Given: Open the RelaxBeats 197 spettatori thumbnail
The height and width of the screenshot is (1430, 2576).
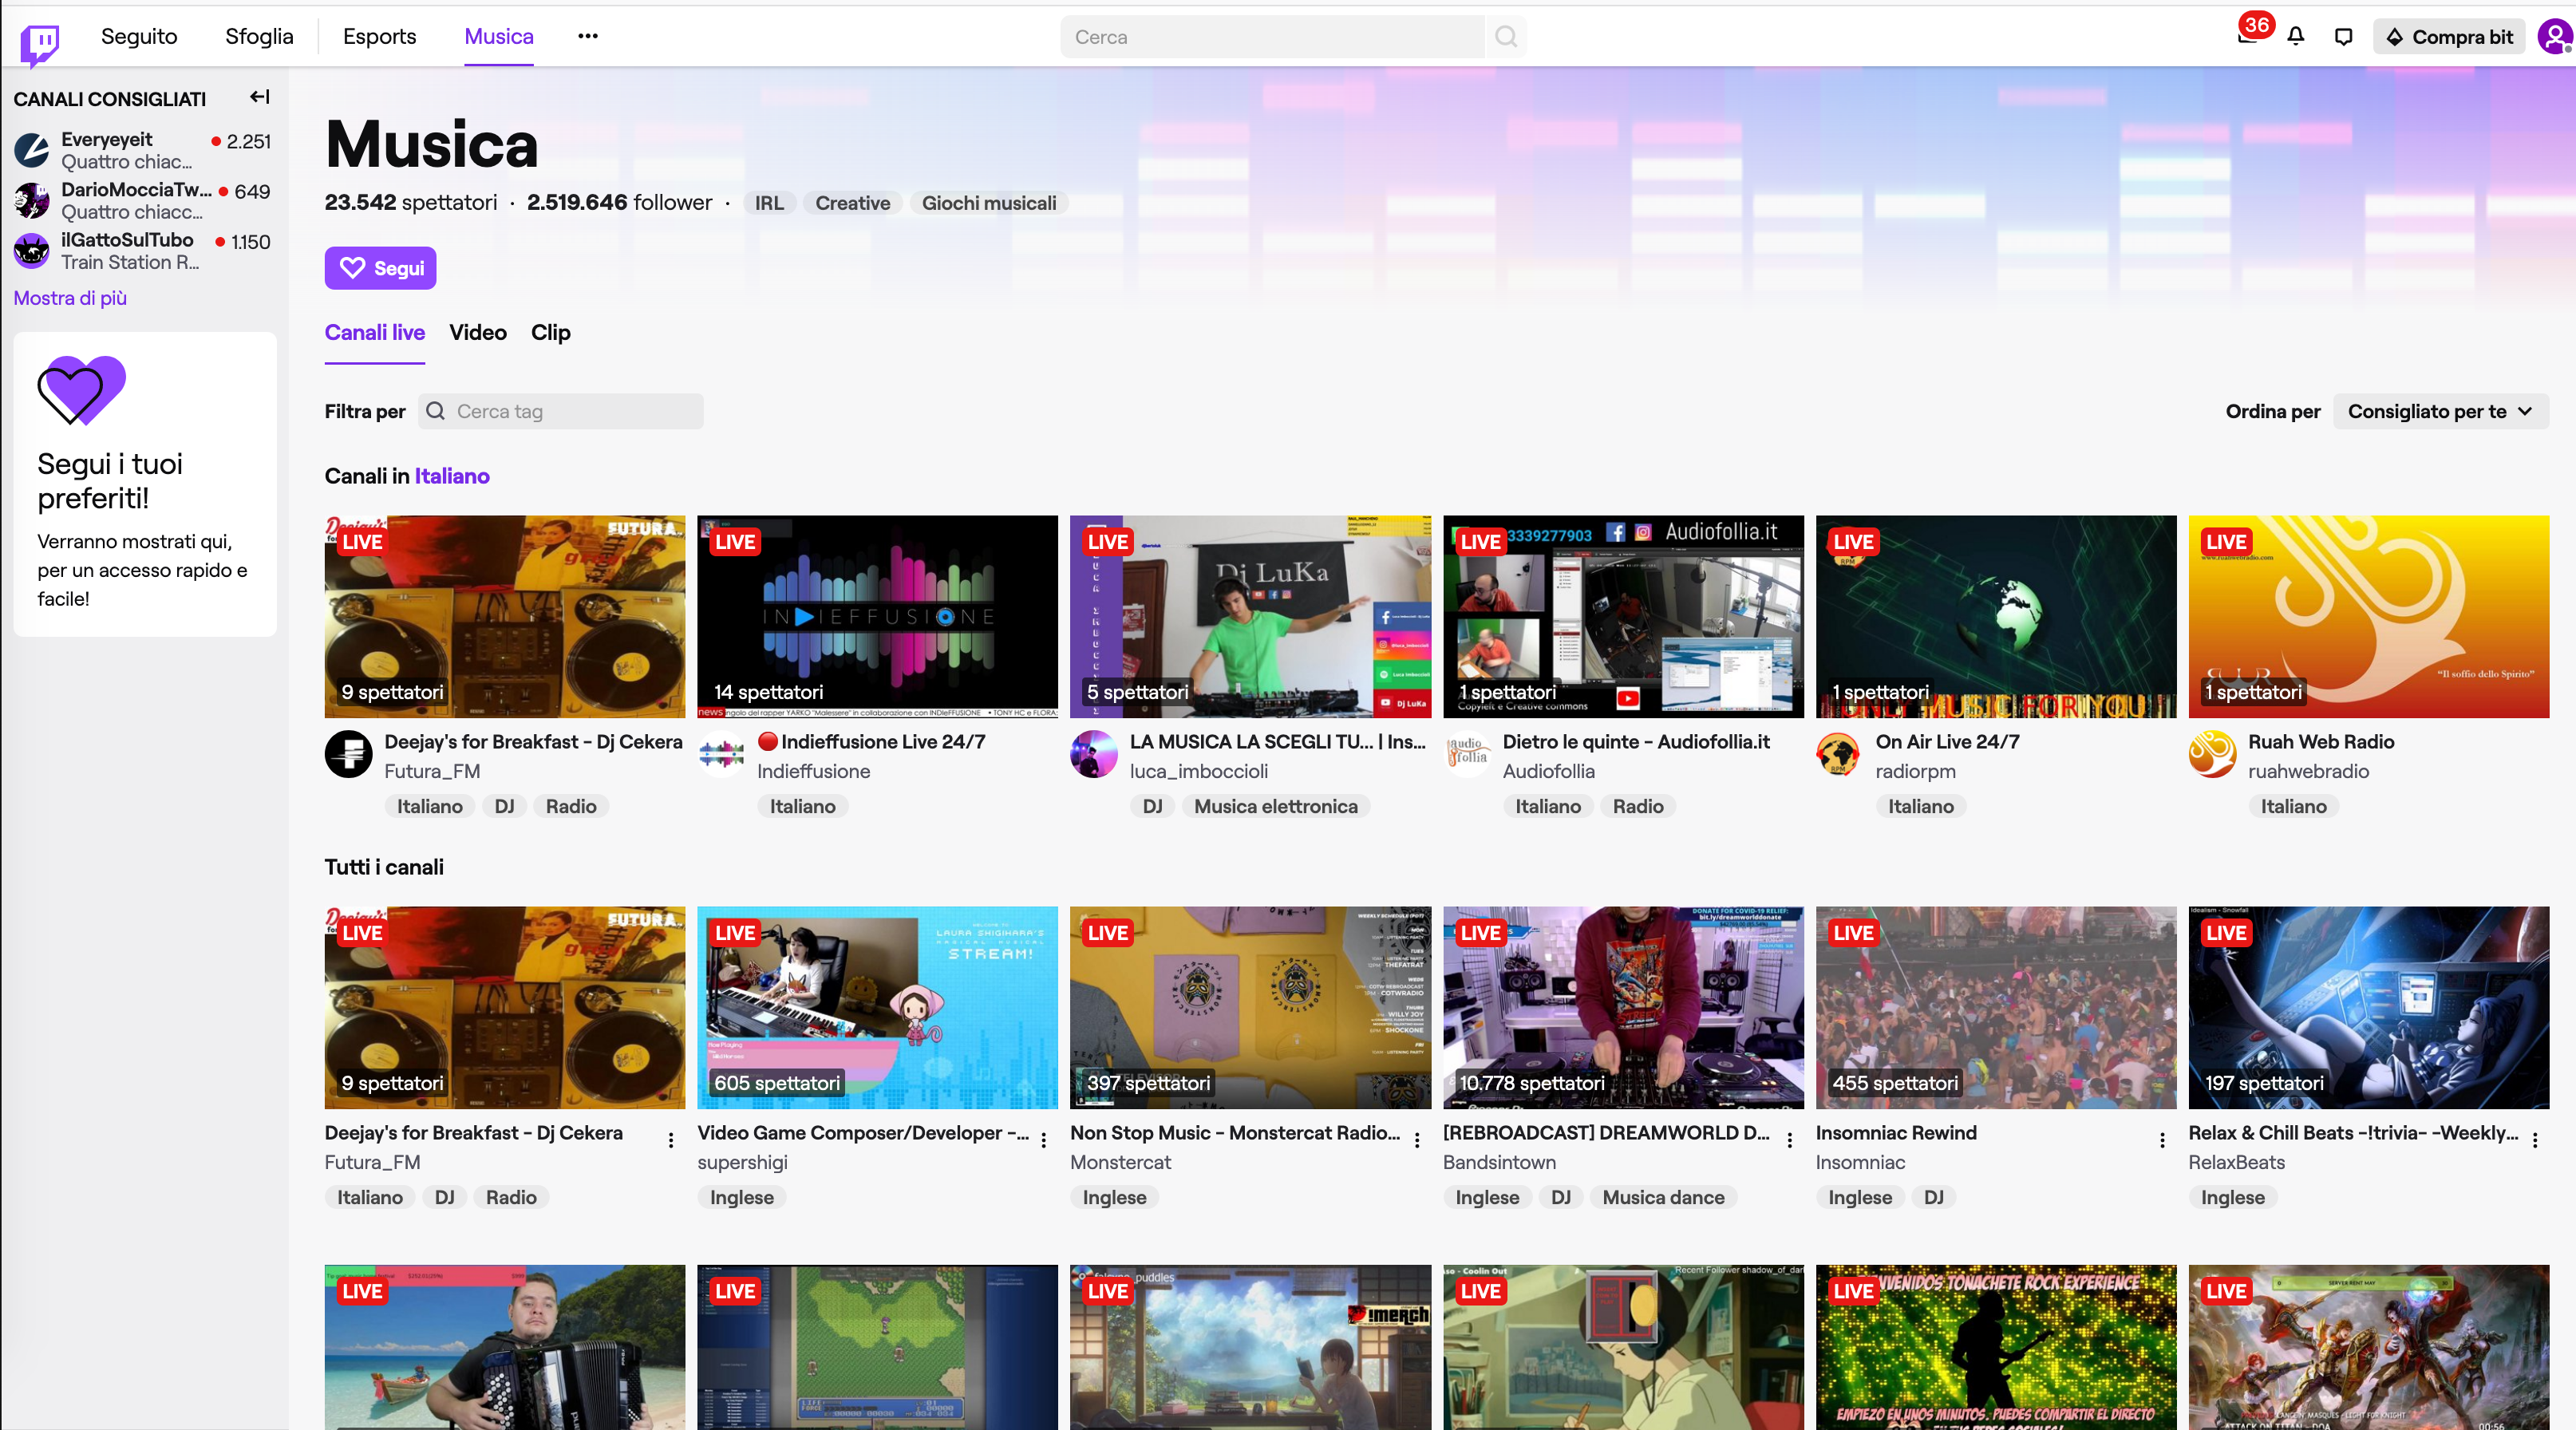Looking at the screenshot, I should 2369,1007.
